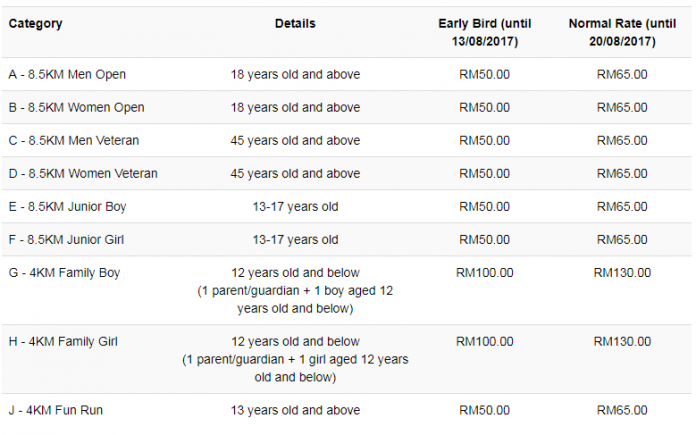This screenshot has height=435, width=696.
Task: Click G - 4KM Family Boy category
Action: (64, 273)
